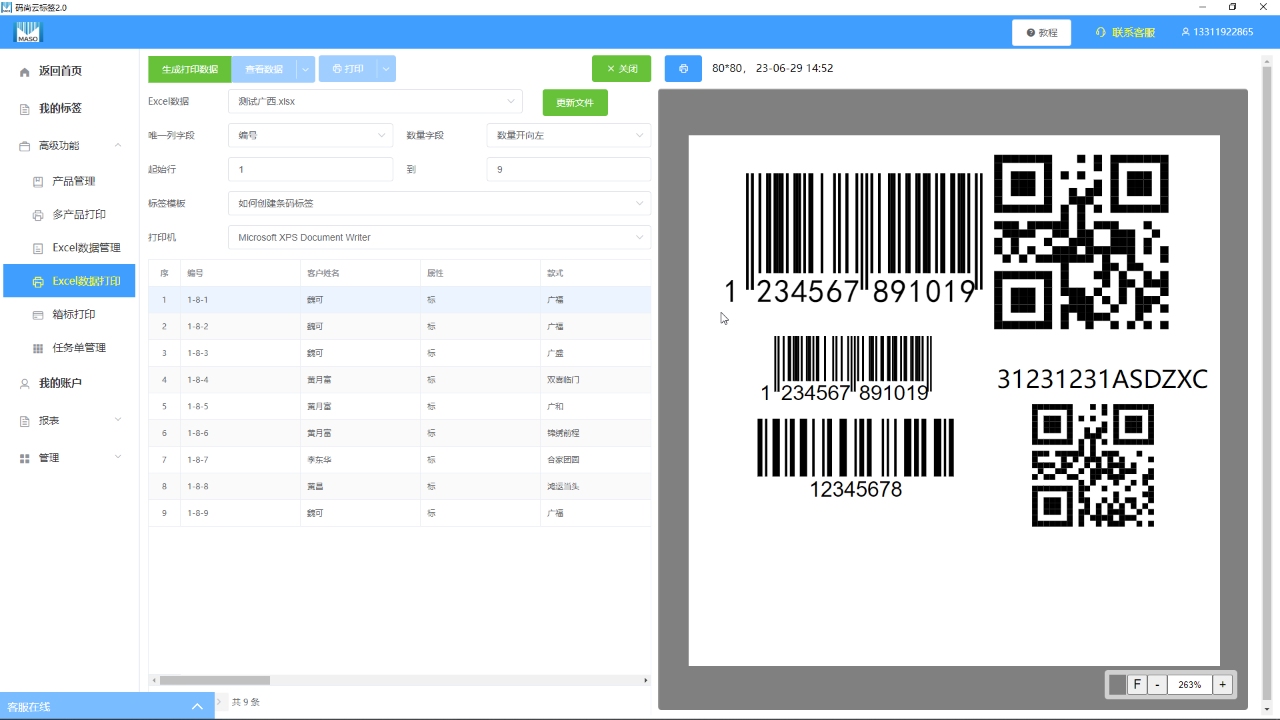This screenshot has width=1280, height=720.
Task: Open 箱标打印 in the sidebar
Action: click(x=74, y=315)
